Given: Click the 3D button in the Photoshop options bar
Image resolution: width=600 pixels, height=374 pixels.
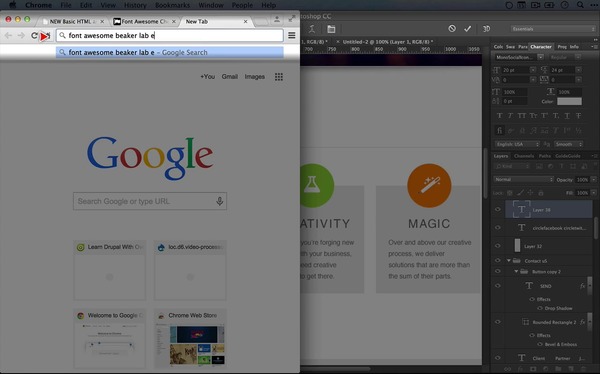Looking at the screenshot, I should tap(486, 29).
